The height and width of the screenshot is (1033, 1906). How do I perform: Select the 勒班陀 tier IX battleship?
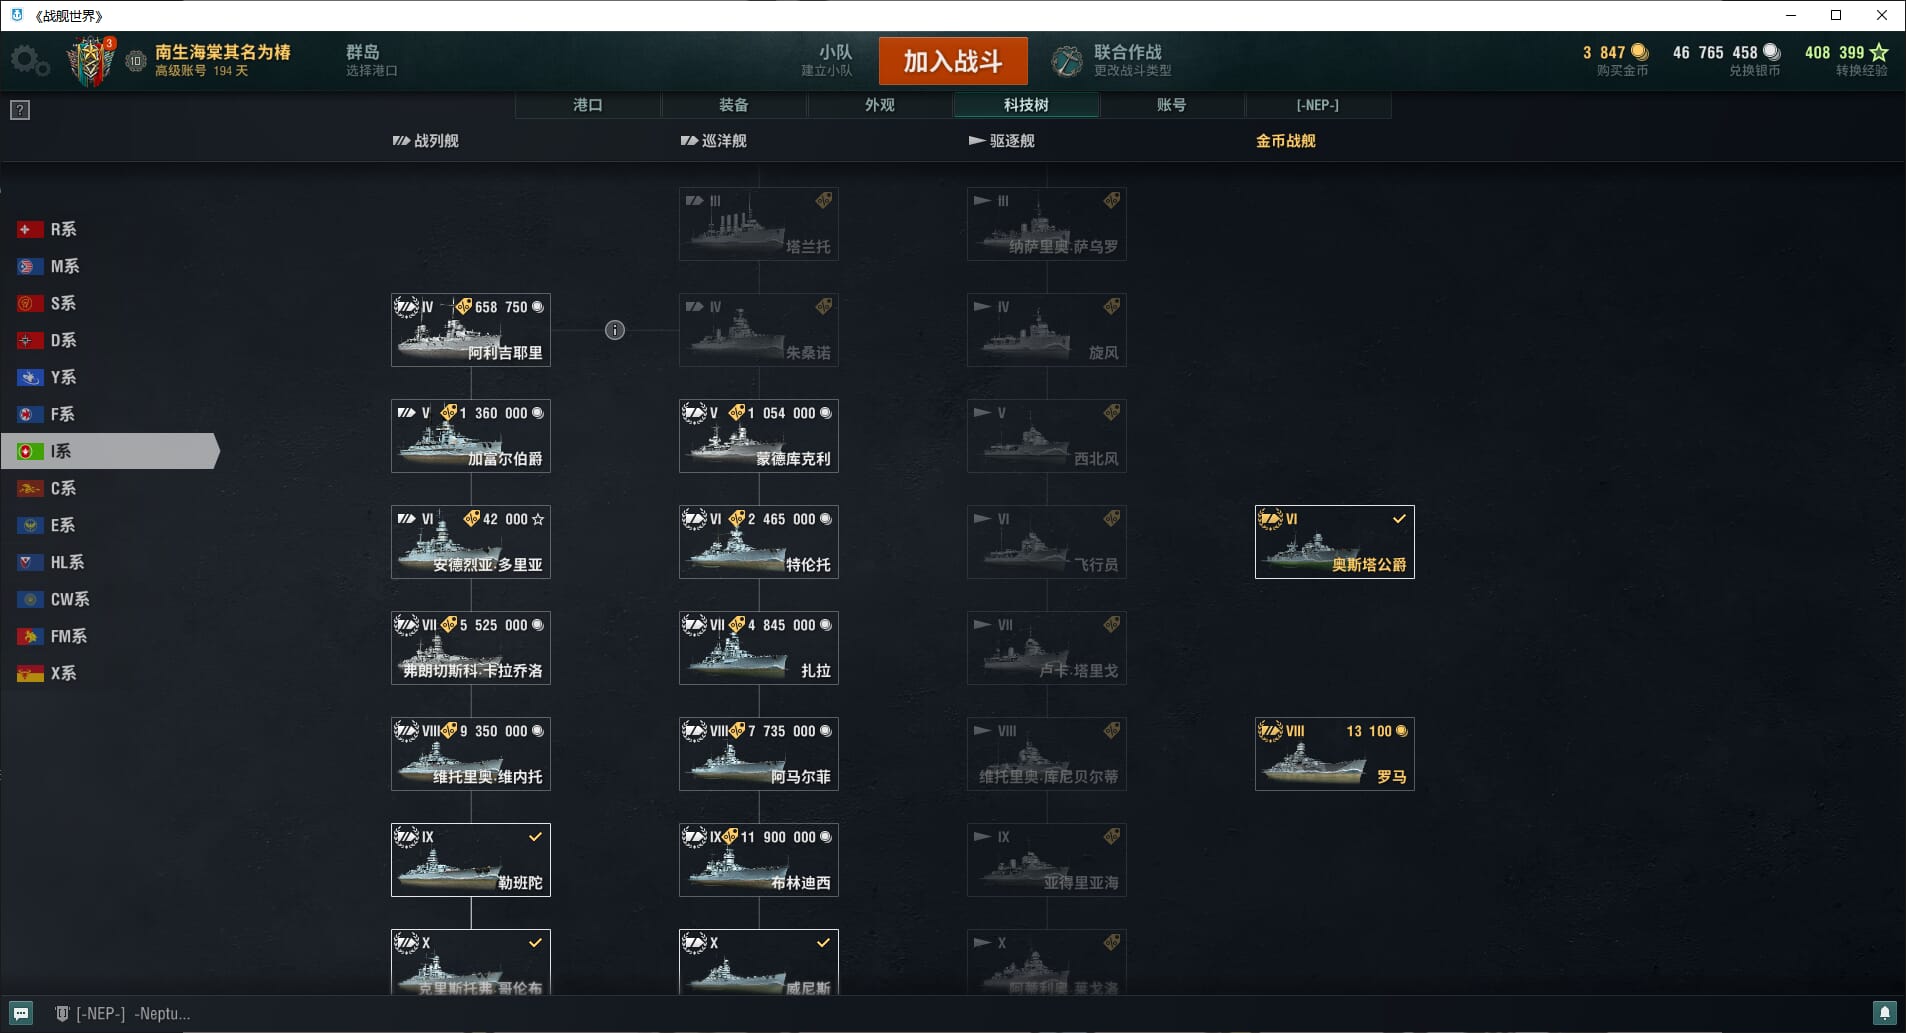click(x=471, y=860)
